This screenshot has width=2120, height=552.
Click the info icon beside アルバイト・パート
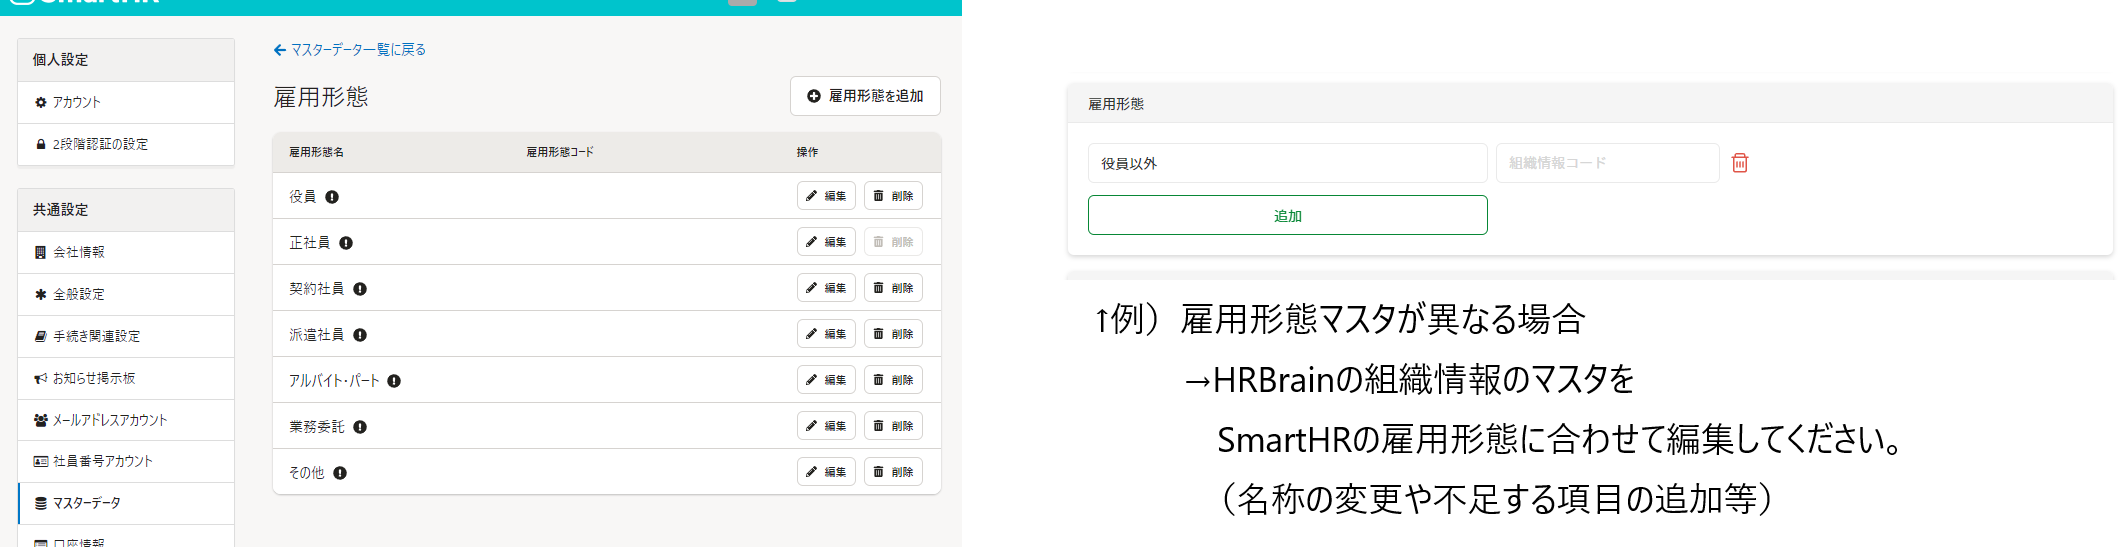click(x=394, y=381)
